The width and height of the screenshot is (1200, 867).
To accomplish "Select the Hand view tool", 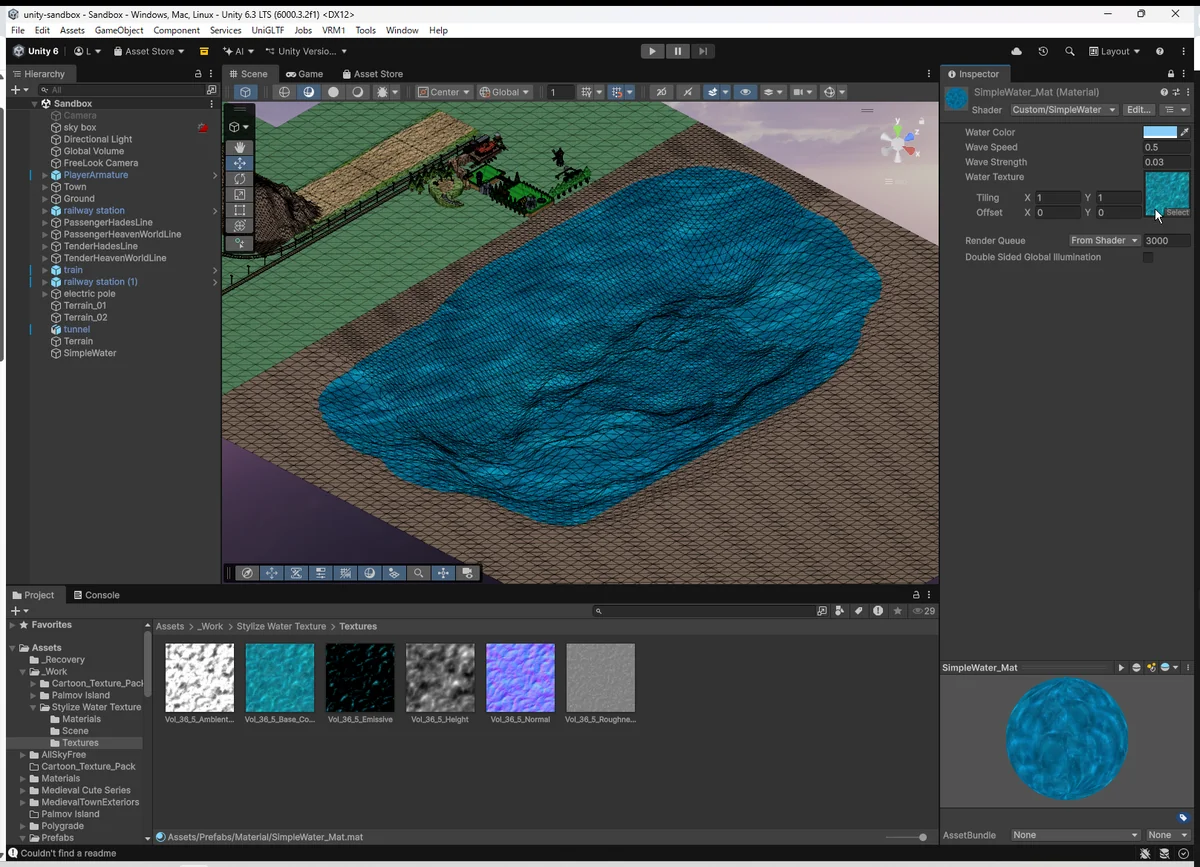I will (240, 147).
